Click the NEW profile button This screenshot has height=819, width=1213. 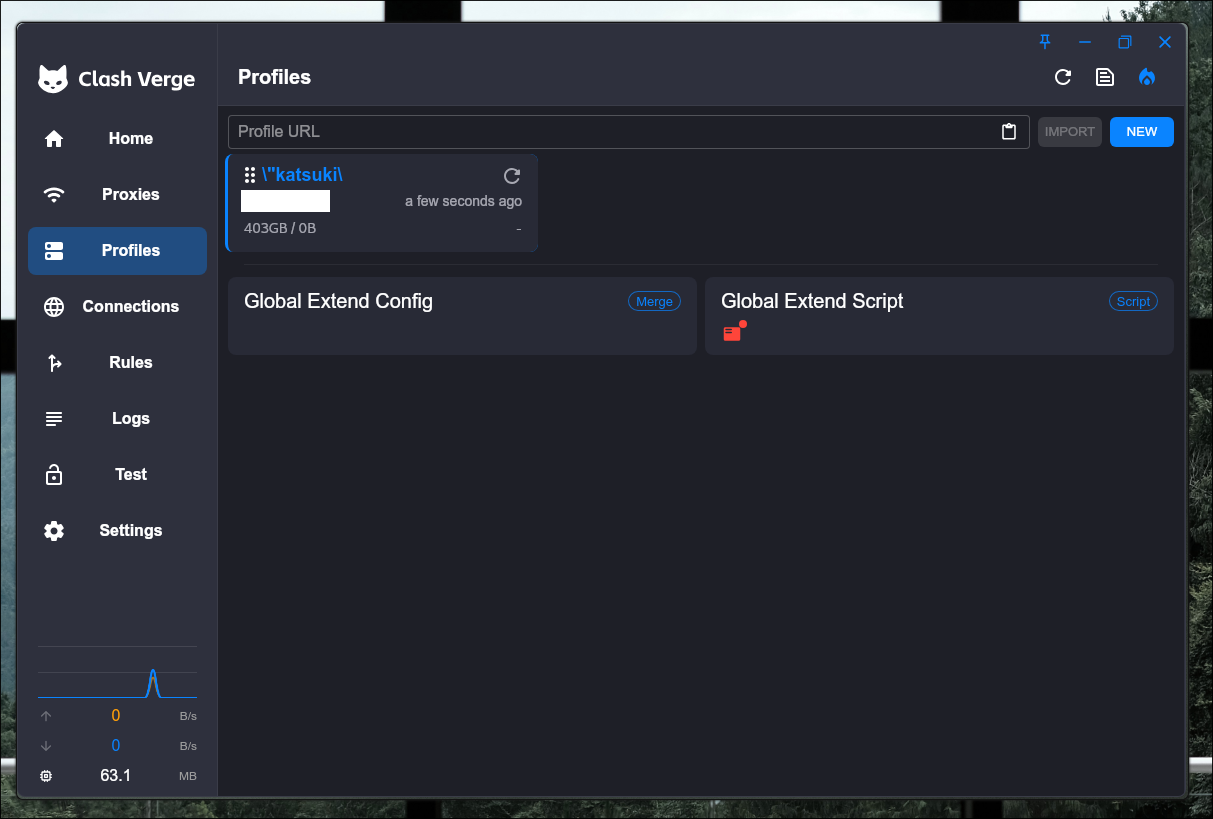coord(1141,132)
